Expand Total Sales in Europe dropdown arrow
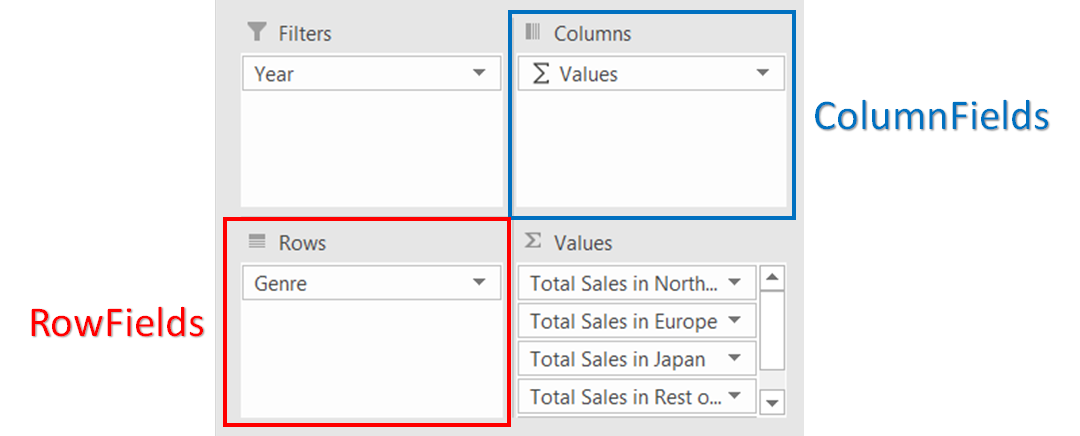1080x436 pixels. (x=735, y=321)
